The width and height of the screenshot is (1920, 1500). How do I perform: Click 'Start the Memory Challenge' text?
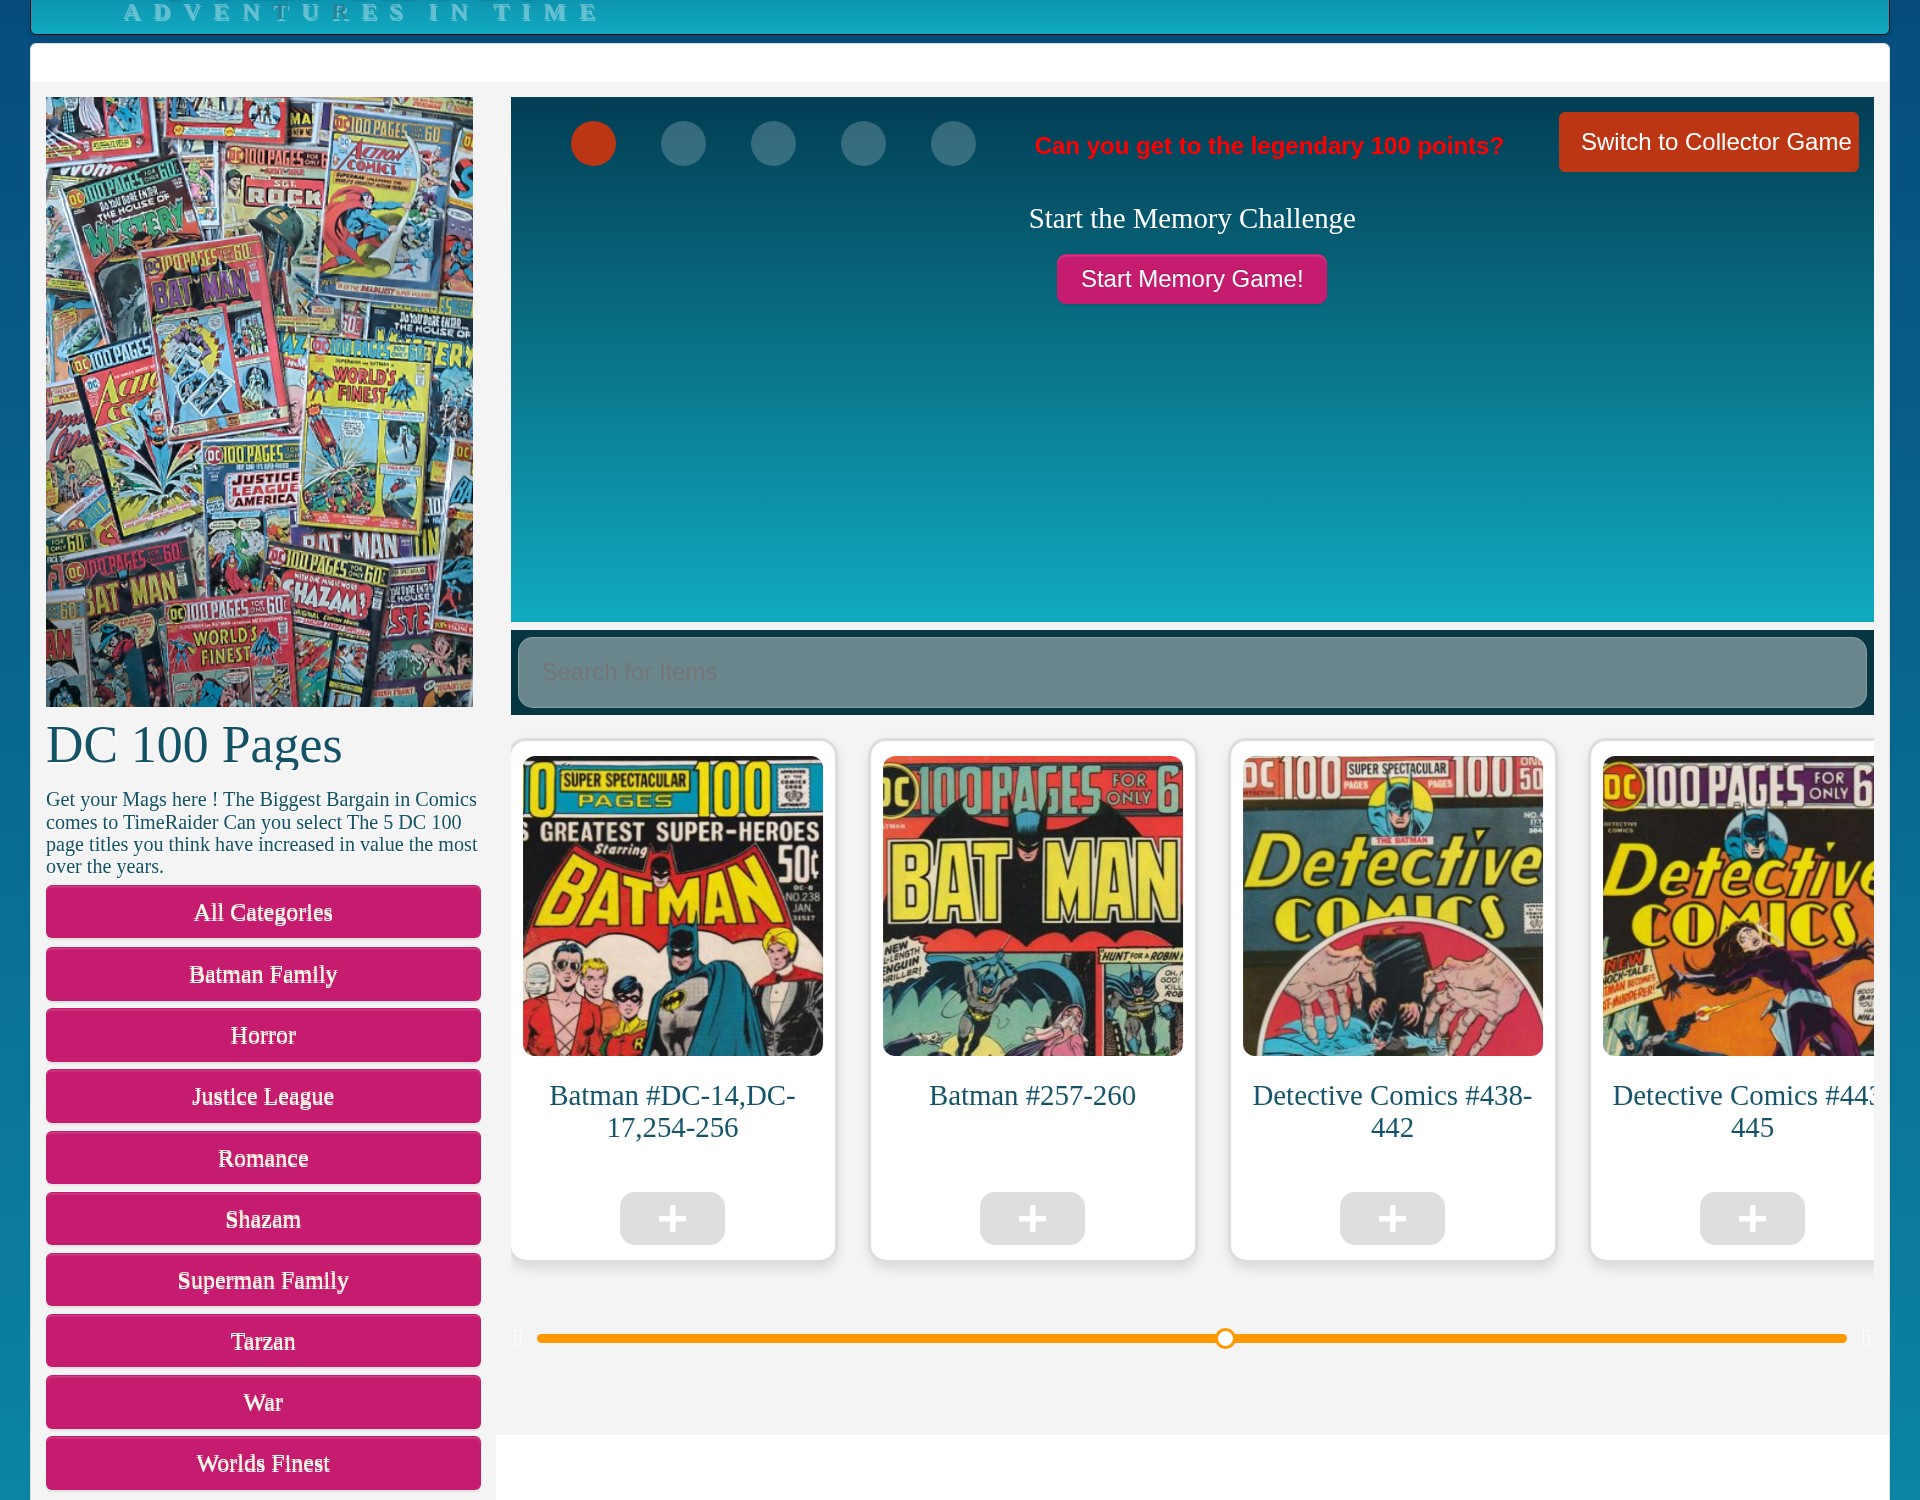coord(1192,218)
